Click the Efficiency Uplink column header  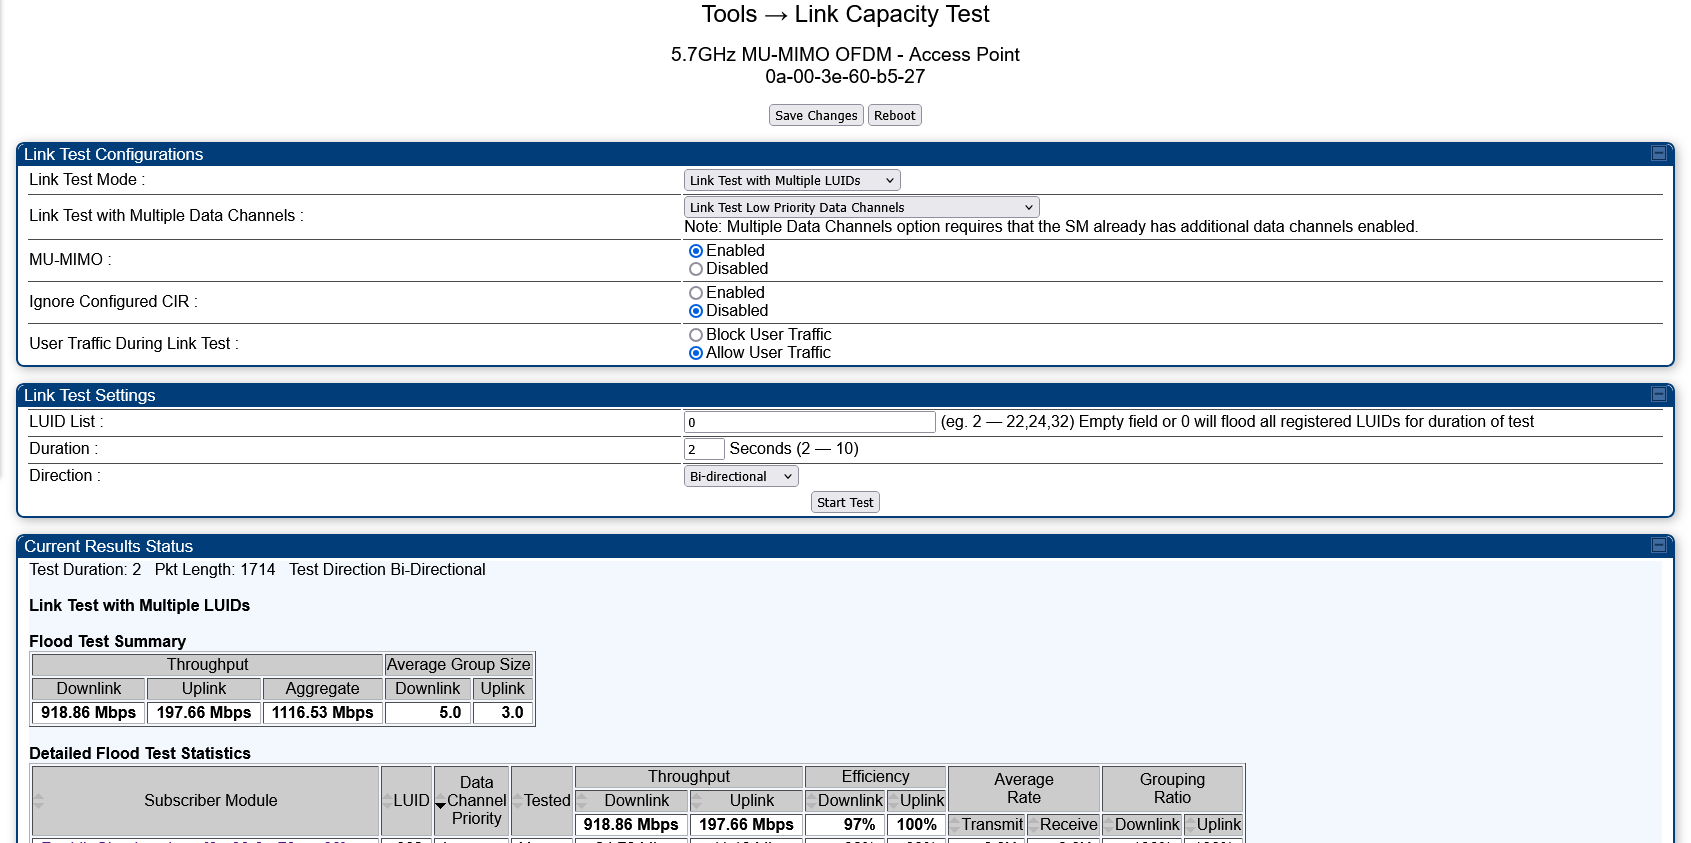pyautogui.click(x=917, y=801)
